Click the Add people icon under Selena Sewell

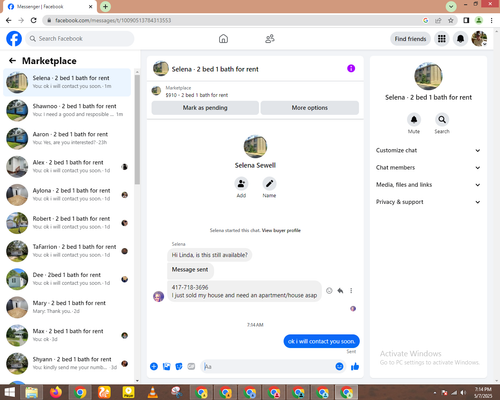[241, 184]
